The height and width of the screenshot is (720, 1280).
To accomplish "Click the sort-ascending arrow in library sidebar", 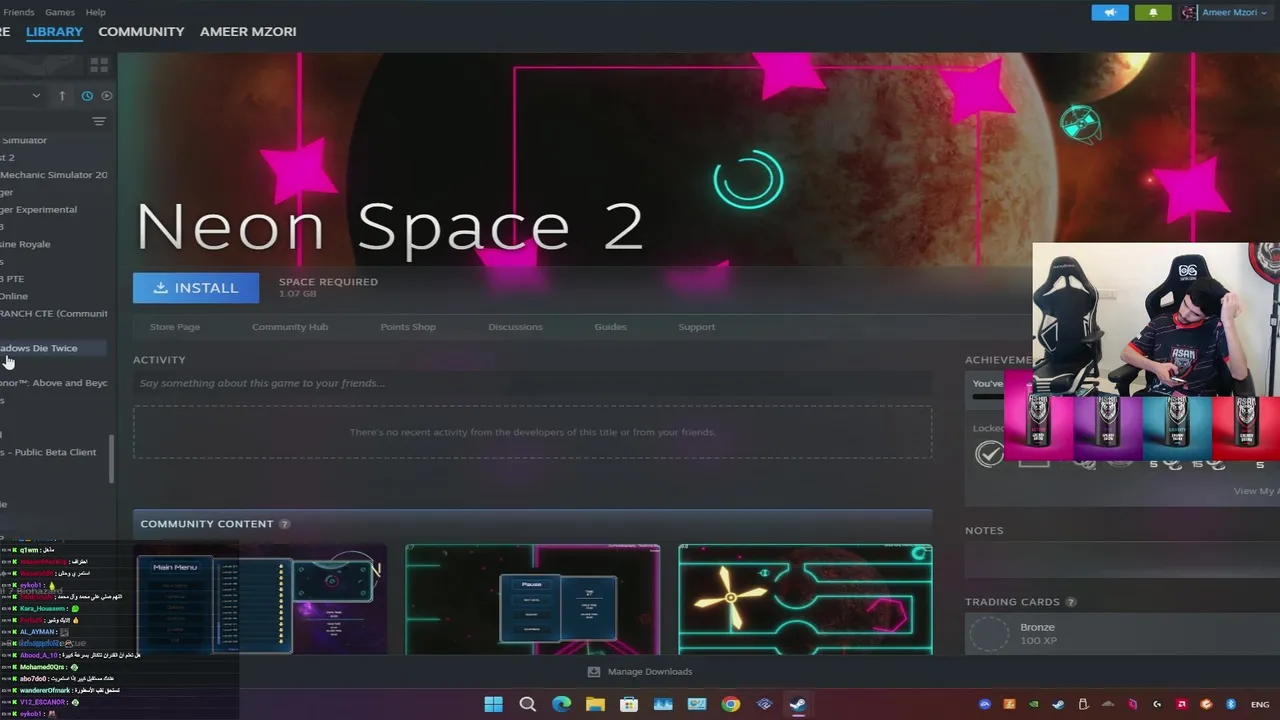I will (x=62, y=96).
